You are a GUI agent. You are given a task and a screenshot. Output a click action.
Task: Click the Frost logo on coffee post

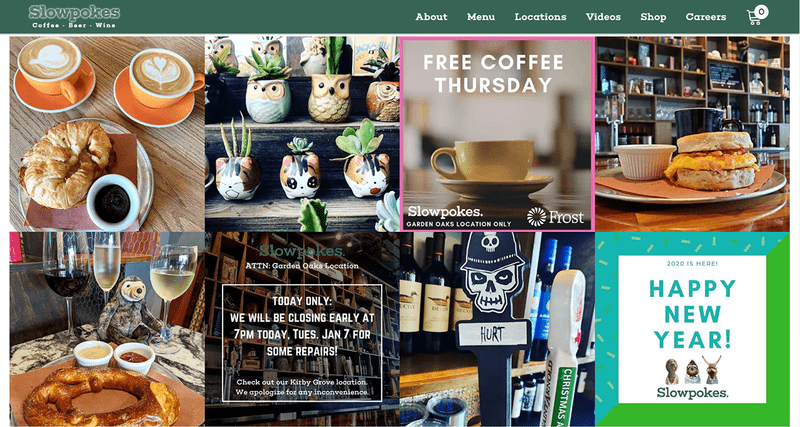(555, 217)
